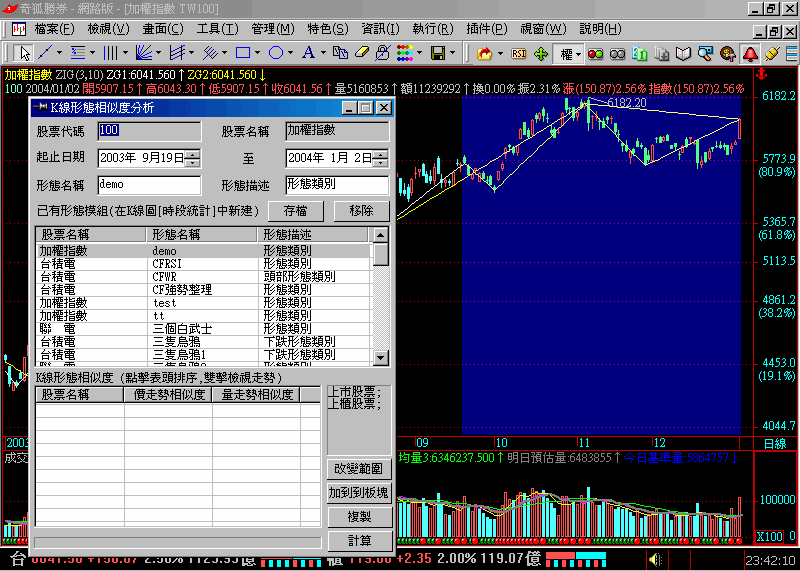
Task: Open the color palette grid
Action: tap(404, 53)
